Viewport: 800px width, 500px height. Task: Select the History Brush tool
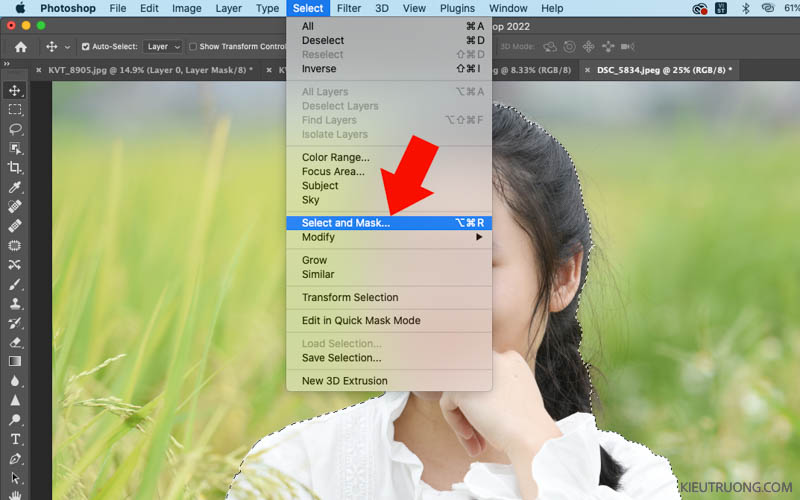click(15, 323)
